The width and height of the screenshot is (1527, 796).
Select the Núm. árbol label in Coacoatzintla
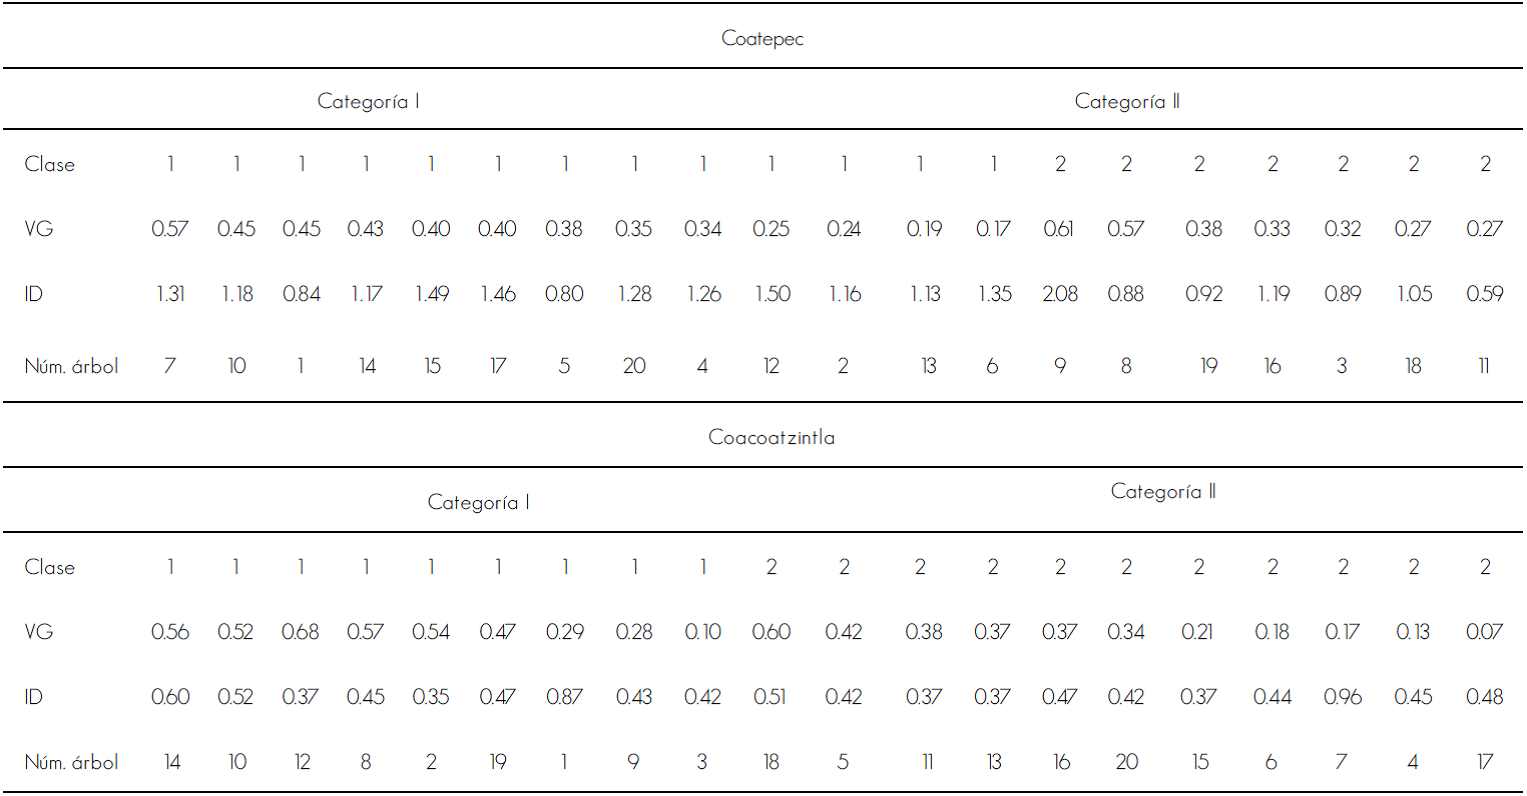71,762
